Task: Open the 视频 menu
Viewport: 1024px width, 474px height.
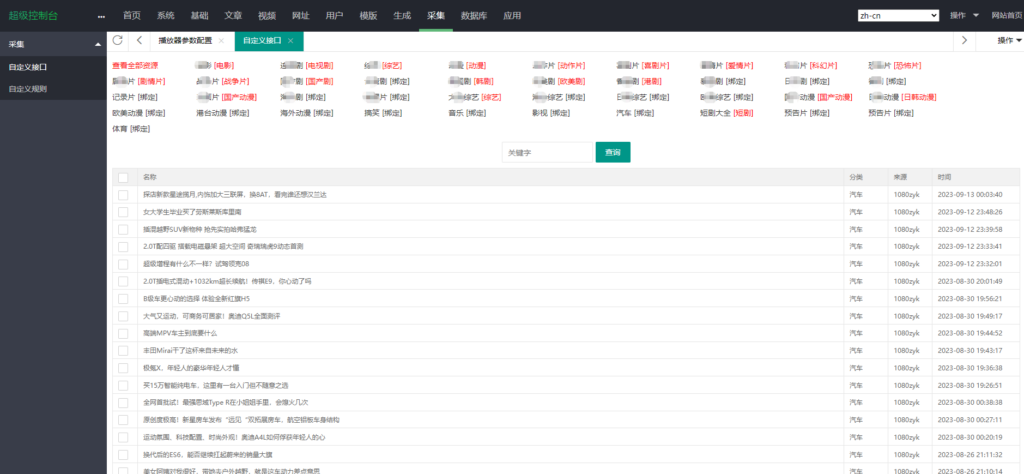Action: coord(267,16)
